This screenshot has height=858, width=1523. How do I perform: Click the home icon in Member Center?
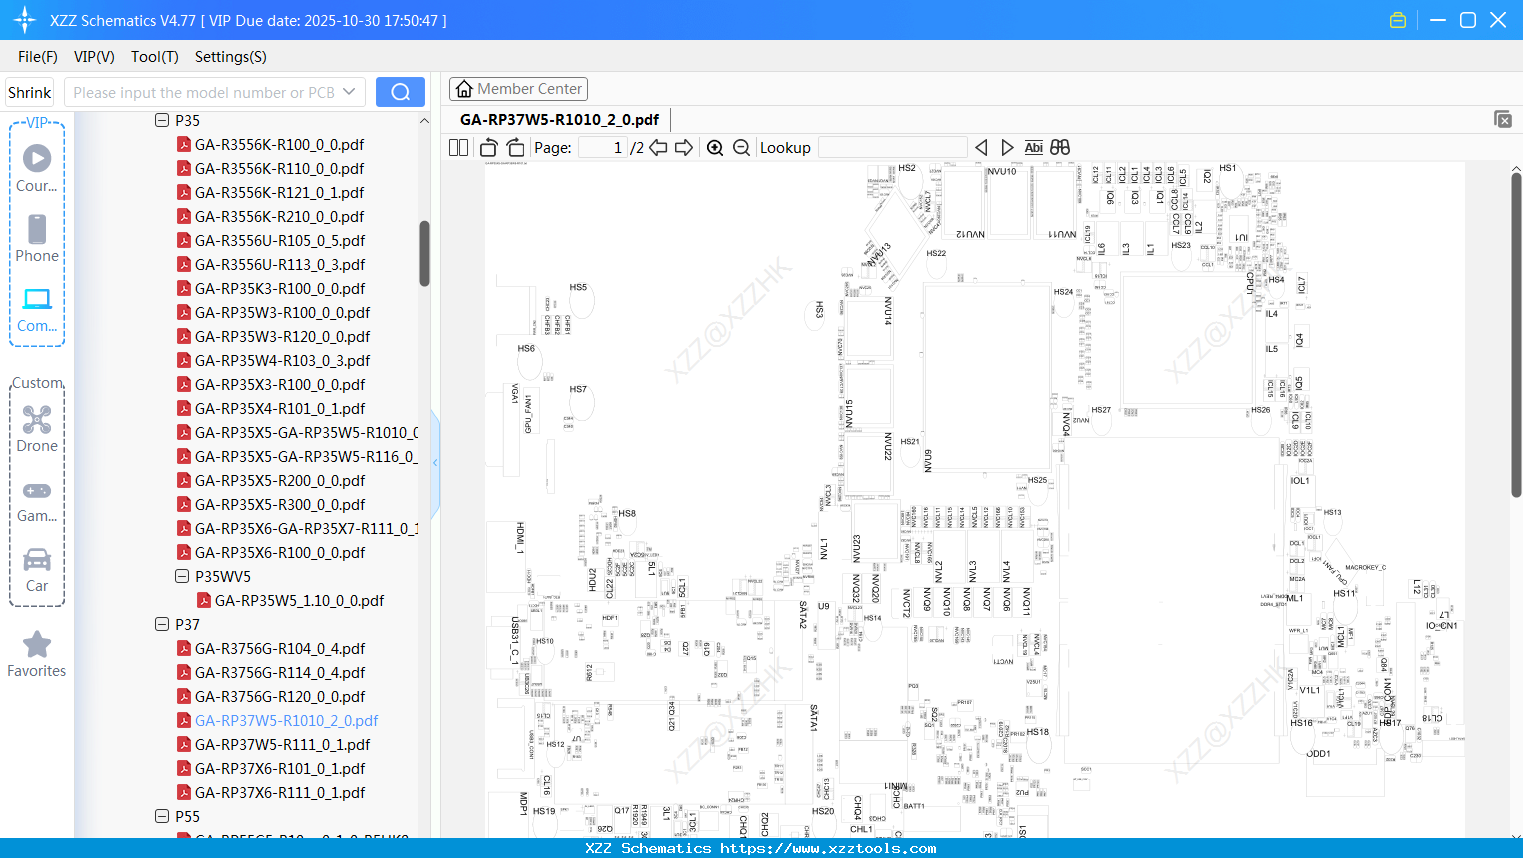[x=464, y=89]
